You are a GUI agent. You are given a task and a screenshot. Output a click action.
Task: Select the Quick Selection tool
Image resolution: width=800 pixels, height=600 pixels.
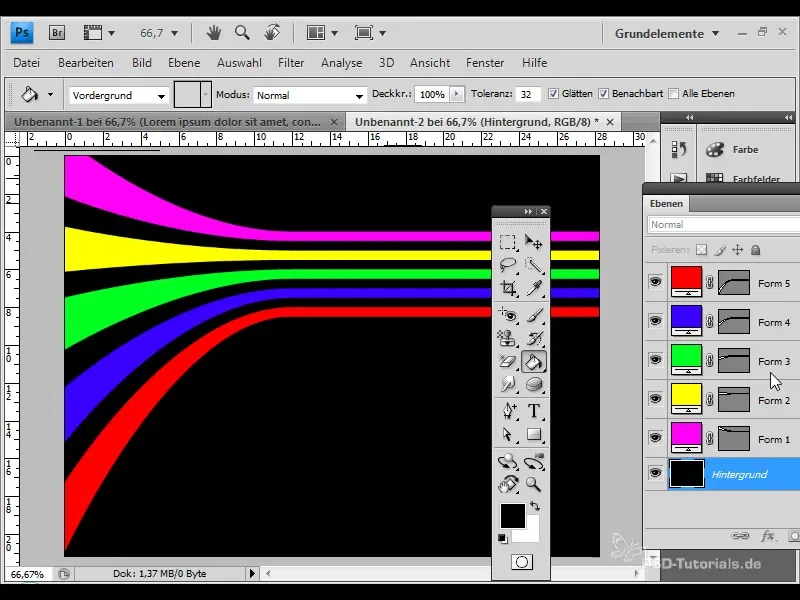(x=534, y=265)
